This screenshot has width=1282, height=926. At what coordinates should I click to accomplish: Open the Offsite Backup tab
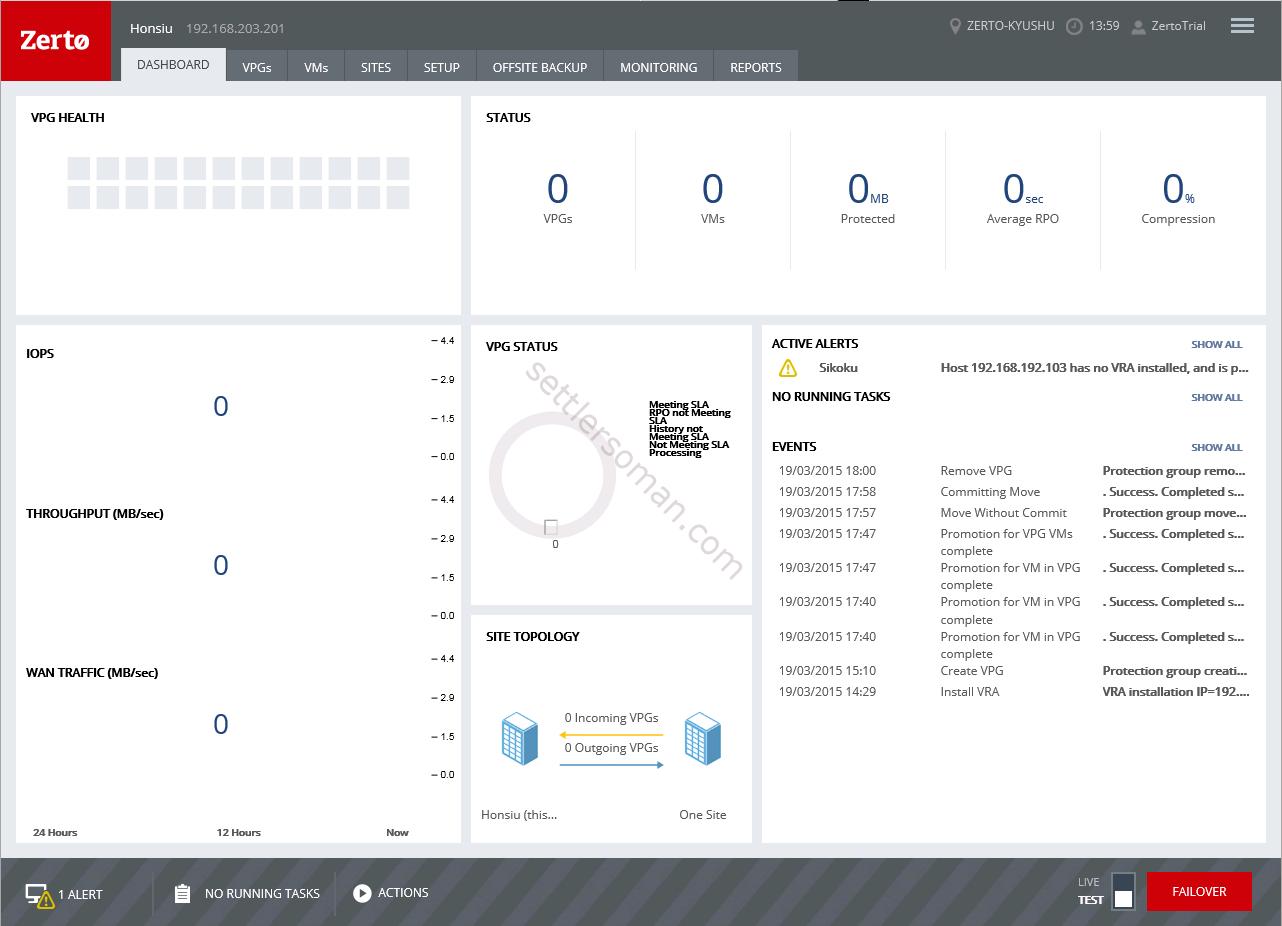(x=540, y=67)
